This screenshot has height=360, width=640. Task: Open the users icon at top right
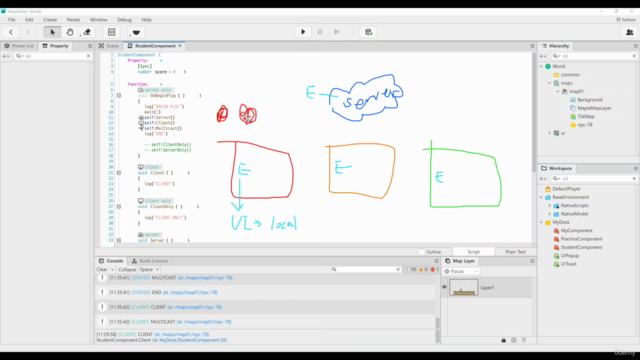point(629,32)
